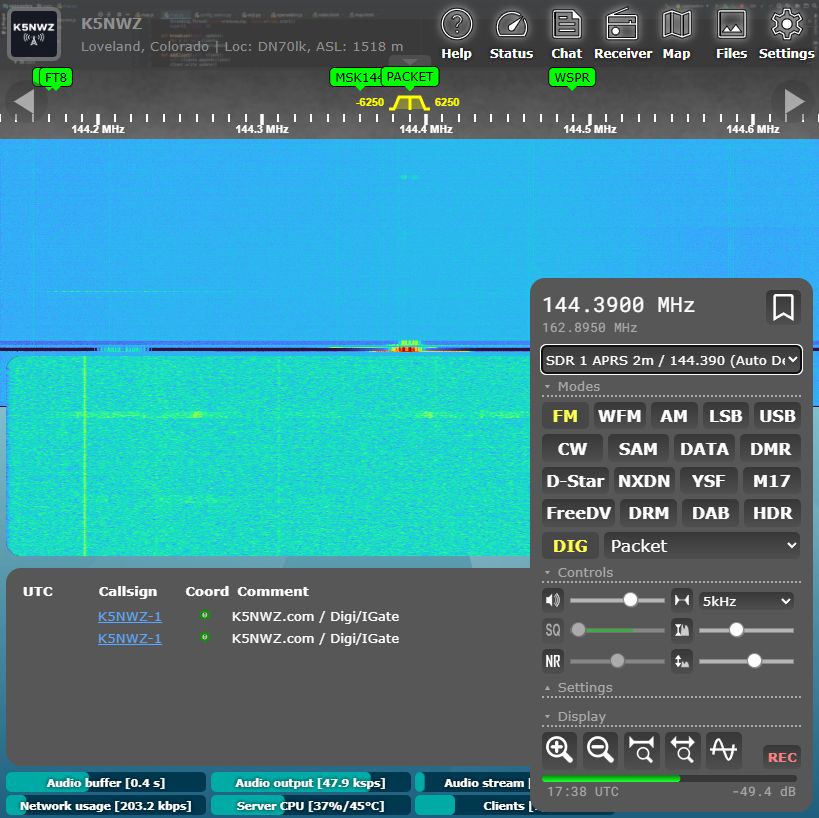
Task: Select LSB mode
Action: click(x=726, y=416)
